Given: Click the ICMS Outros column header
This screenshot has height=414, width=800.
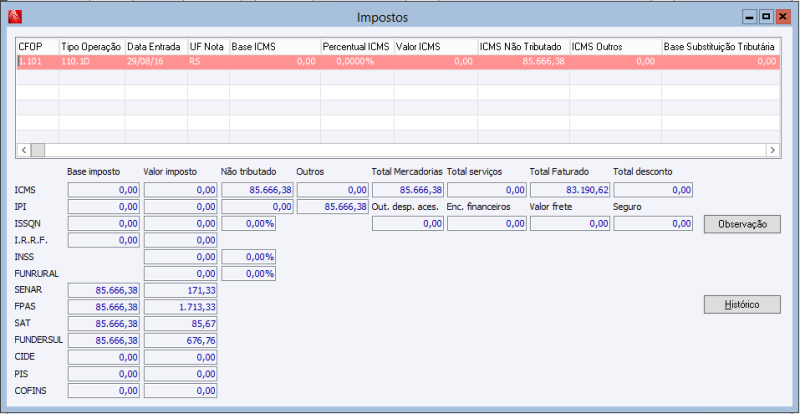Looking at the screenshot, I should coord(615,46).
